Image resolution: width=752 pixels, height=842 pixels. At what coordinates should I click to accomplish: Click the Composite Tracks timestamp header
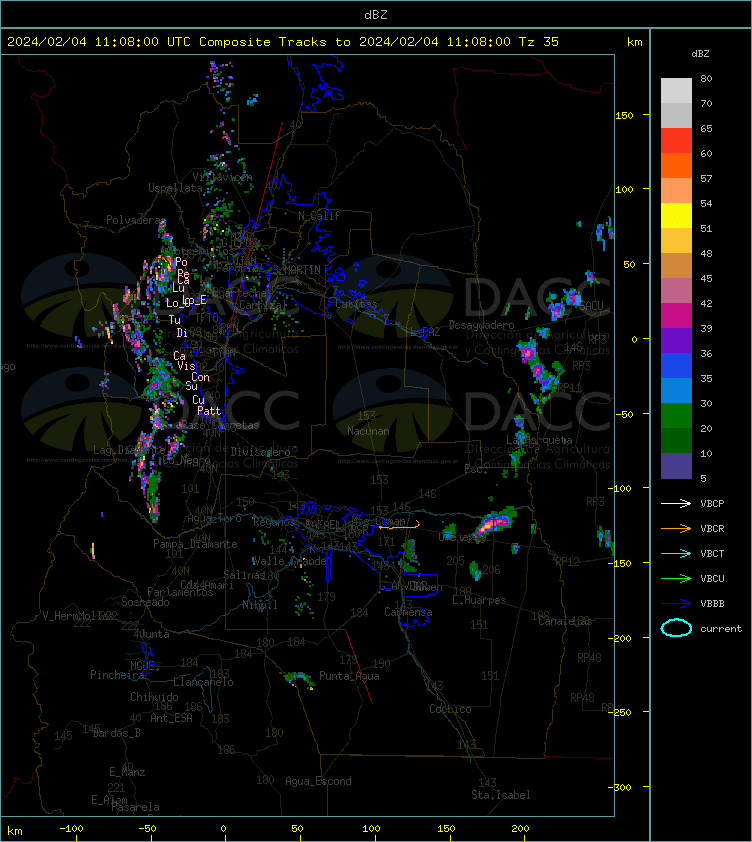[x=283, y=42]
